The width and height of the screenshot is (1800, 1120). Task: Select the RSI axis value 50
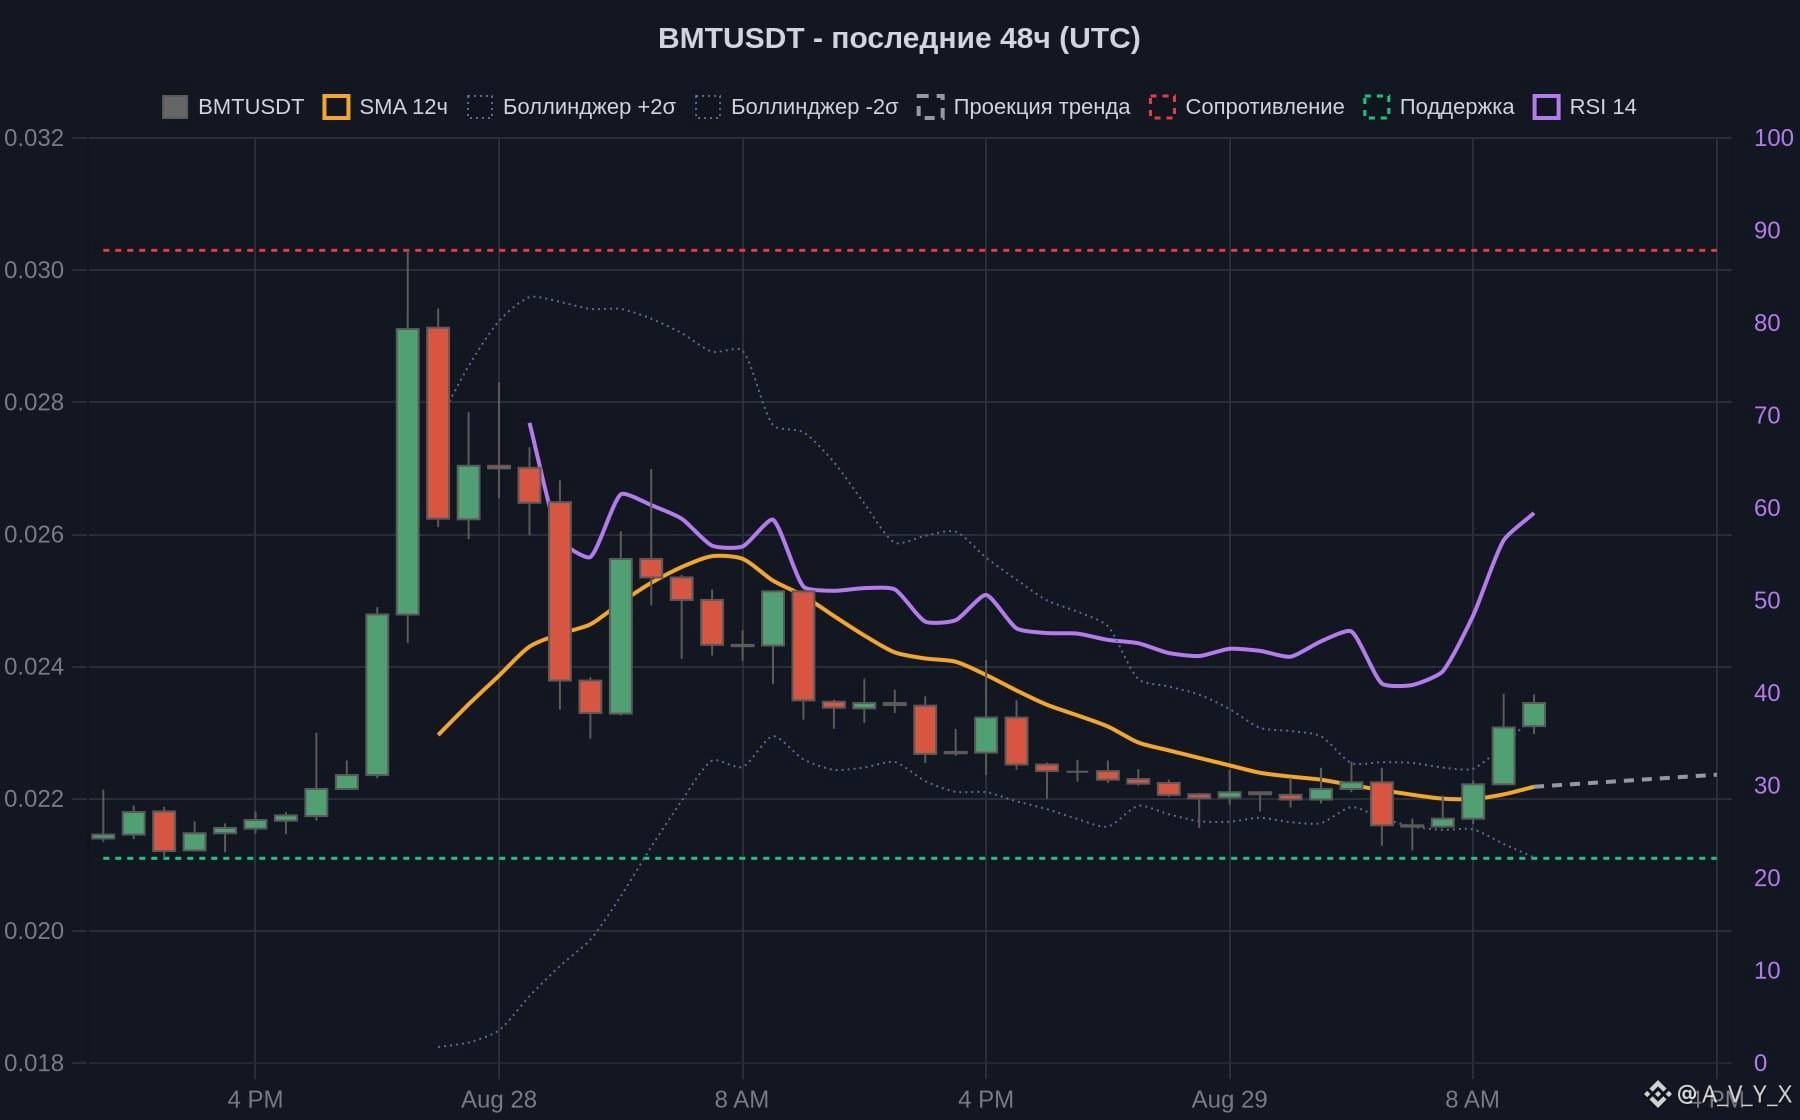(1767, 600)
